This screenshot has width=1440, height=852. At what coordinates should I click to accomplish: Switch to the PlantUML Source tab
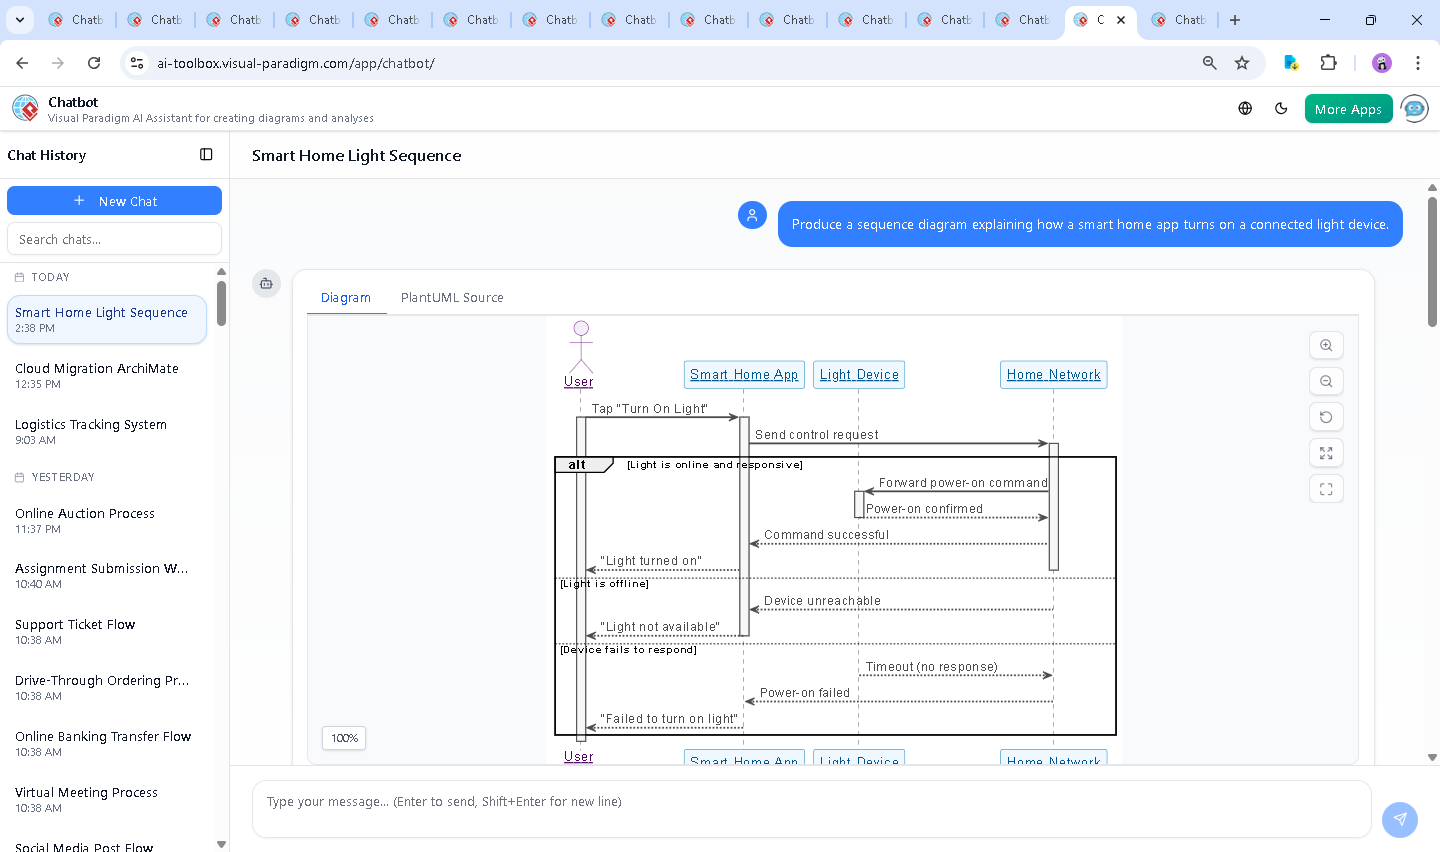[452, 297]
